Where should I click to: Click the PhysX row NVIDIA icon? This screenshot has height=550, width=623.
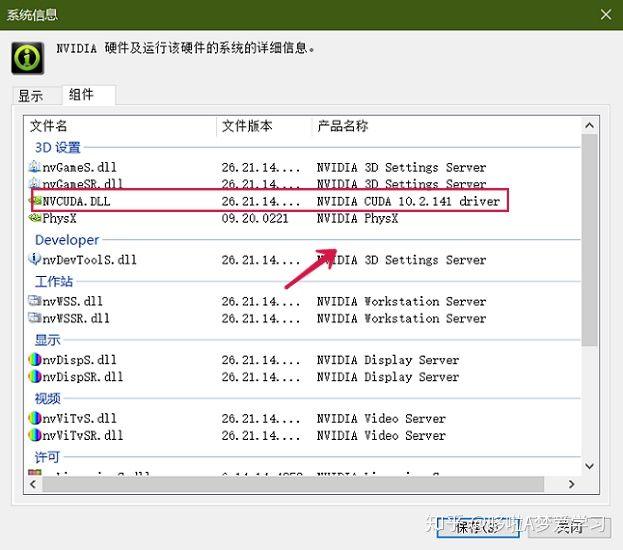(35, 218)
